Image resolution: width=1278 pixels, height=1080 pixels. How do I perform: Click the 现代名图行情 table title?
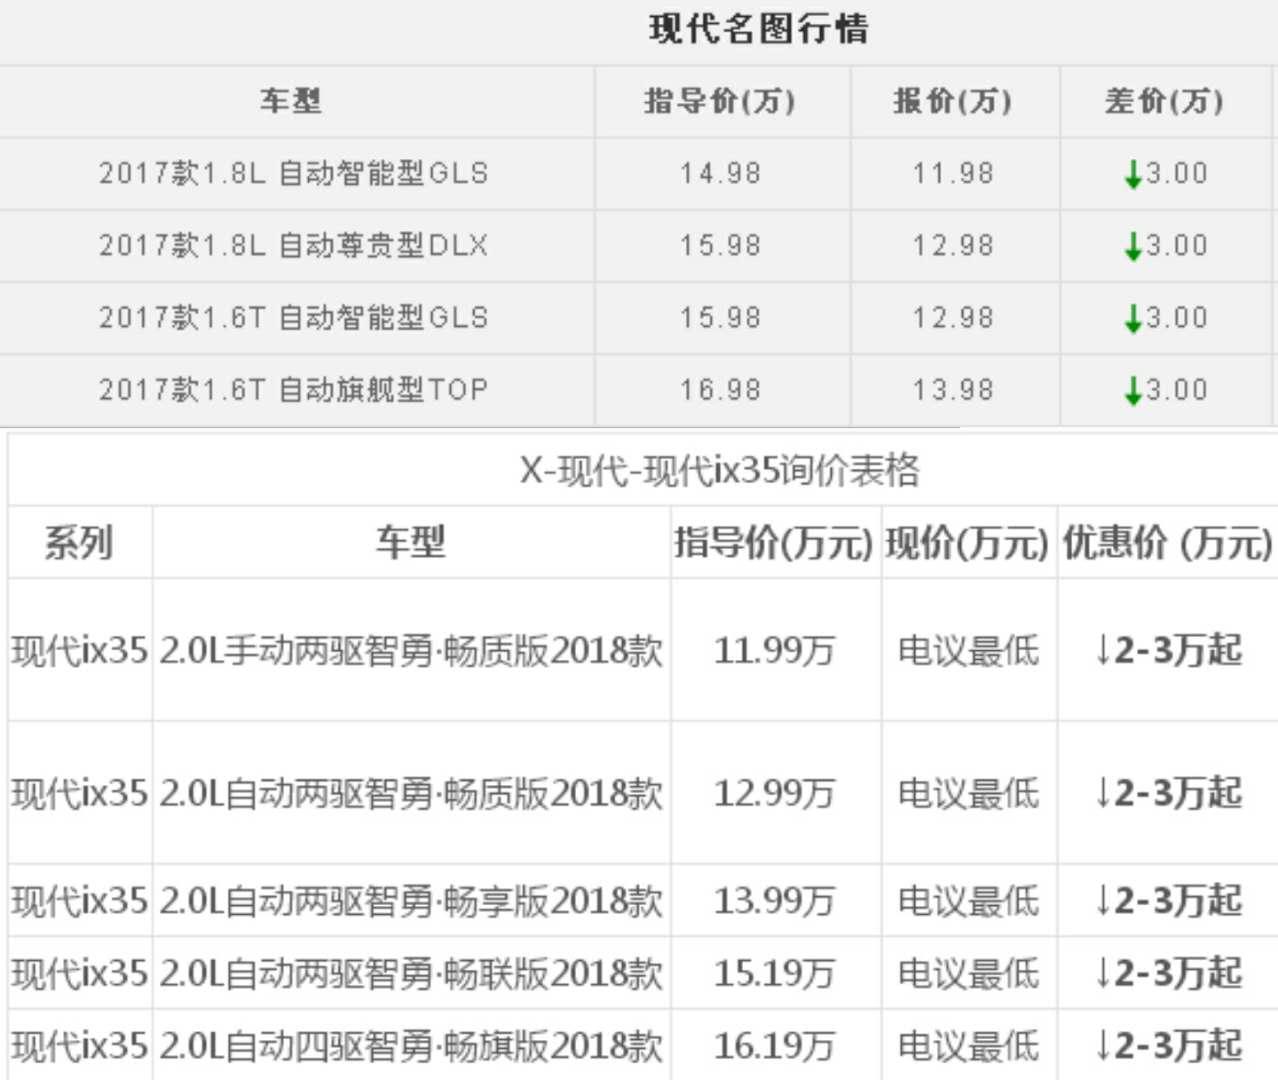click(x=760, y=30)
